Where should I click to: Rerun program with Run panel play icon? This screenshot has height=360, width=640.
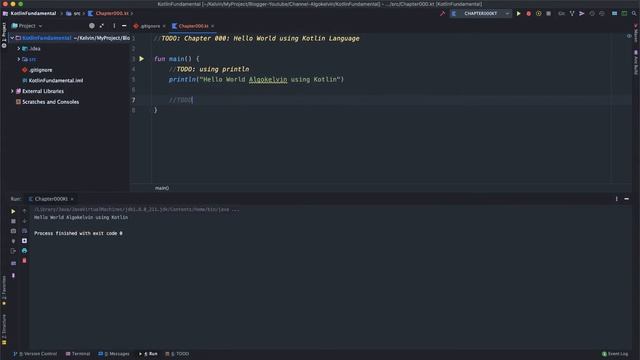point(13,211)
